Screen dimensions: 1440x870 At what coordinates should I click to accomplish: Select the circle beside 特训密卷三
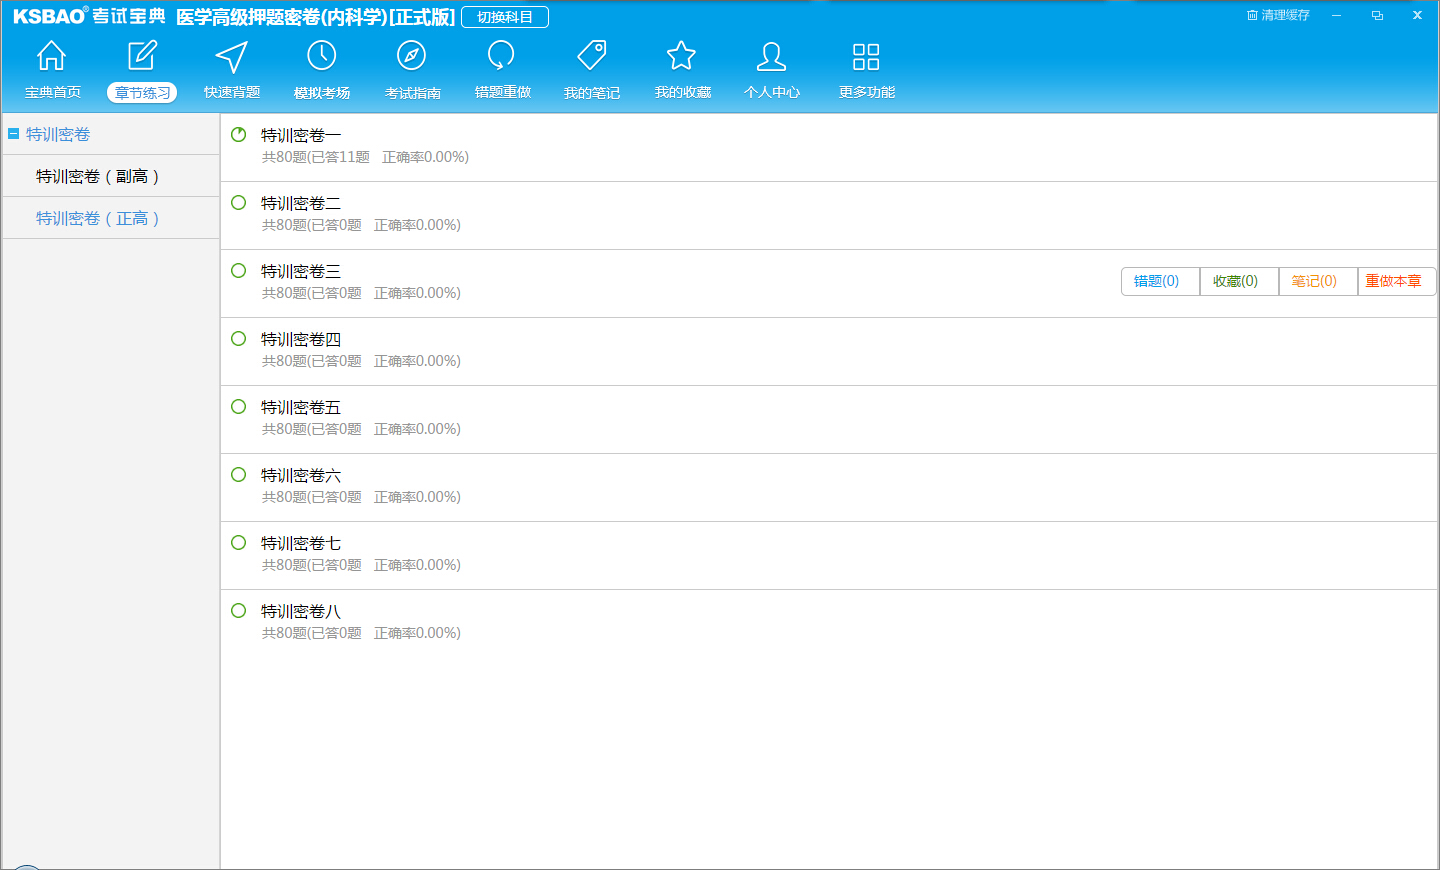238,270
